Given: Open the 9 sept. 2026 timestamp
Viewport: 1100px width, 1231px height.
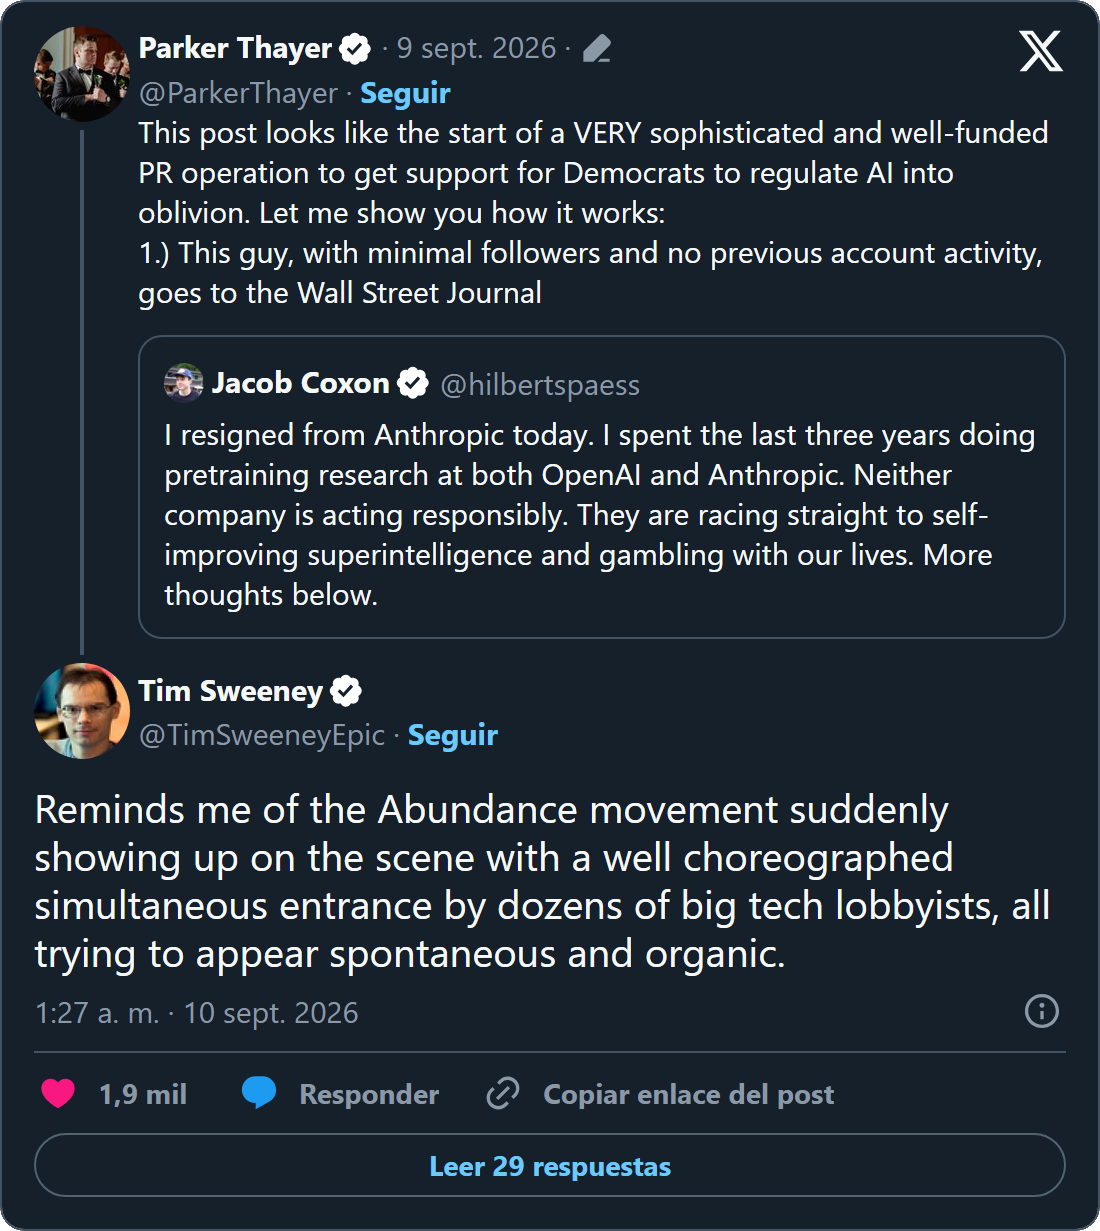Looking at the screenshot, I should pos(476,48).
